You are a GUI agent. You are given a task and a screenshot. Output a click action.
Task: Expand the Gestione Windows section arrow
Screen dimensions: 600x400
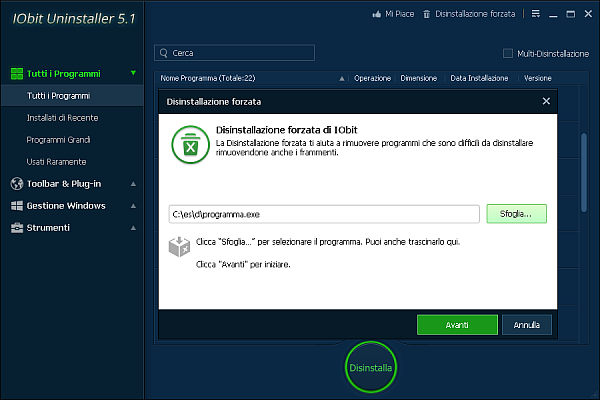coord(133,206)
